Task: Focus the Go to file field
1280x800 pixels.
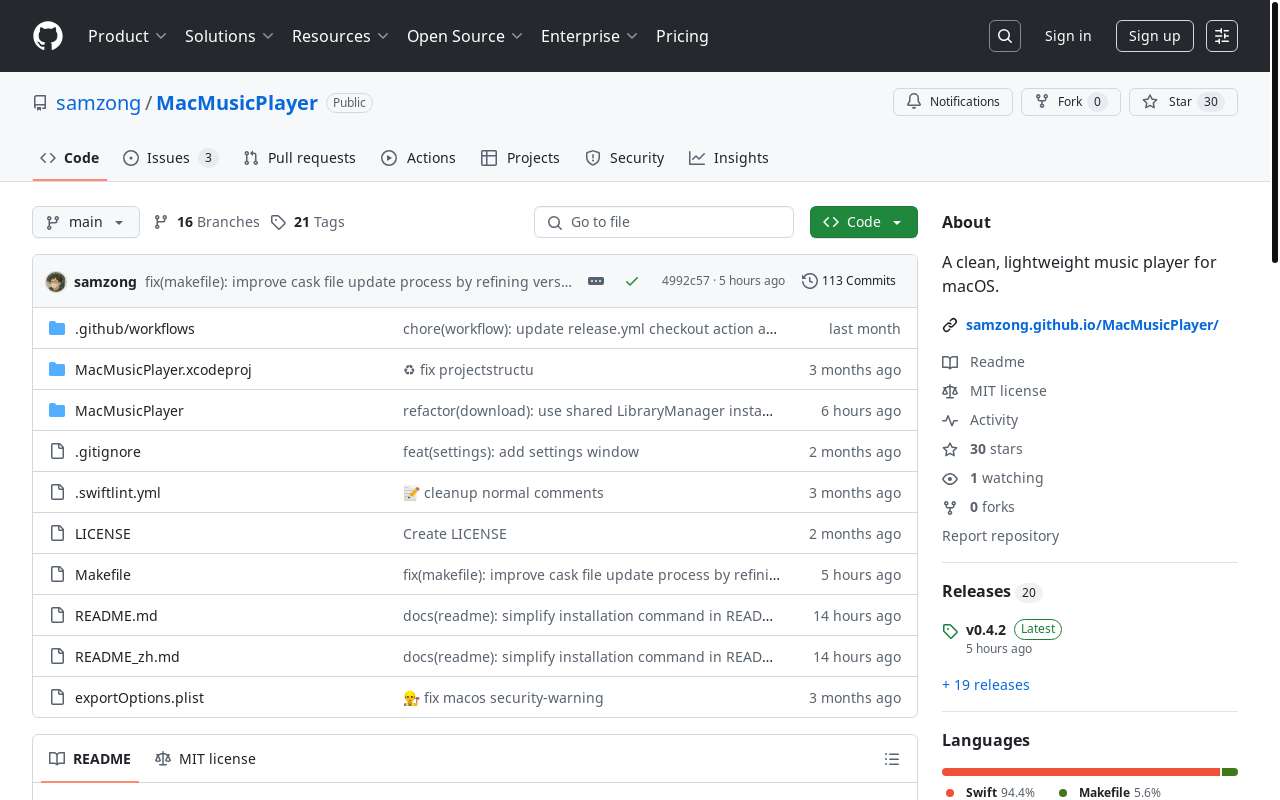Action: click(x=664, y=222)
